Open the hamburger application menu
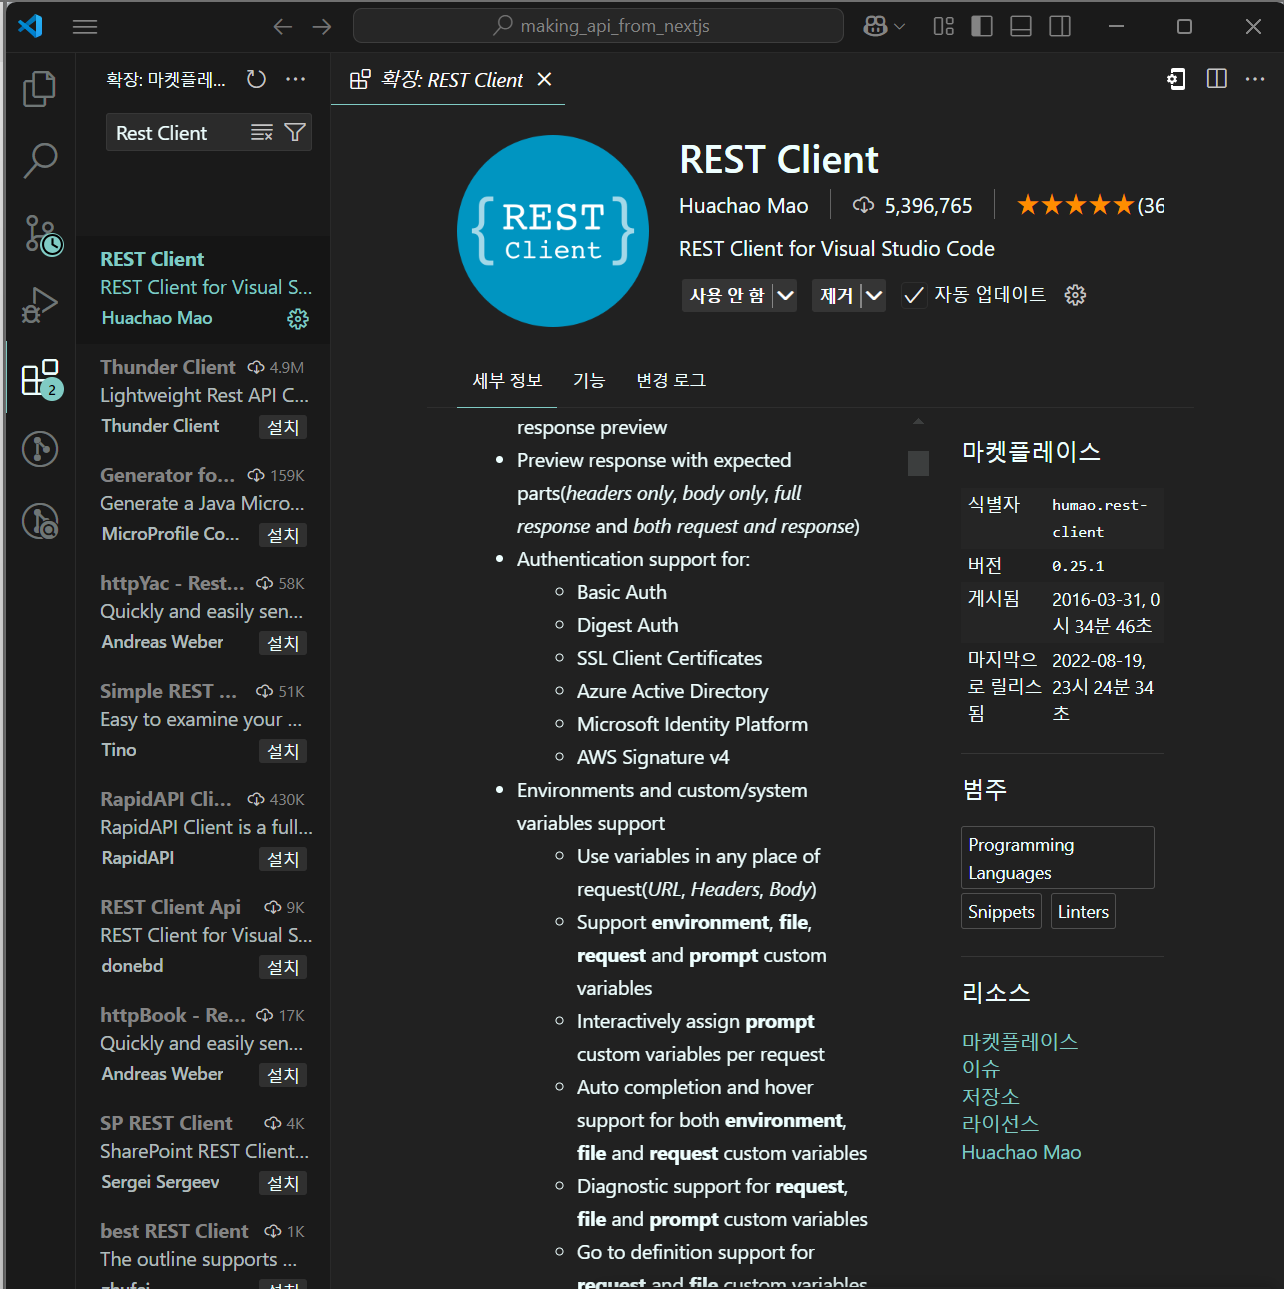 (x=85, y=27)
